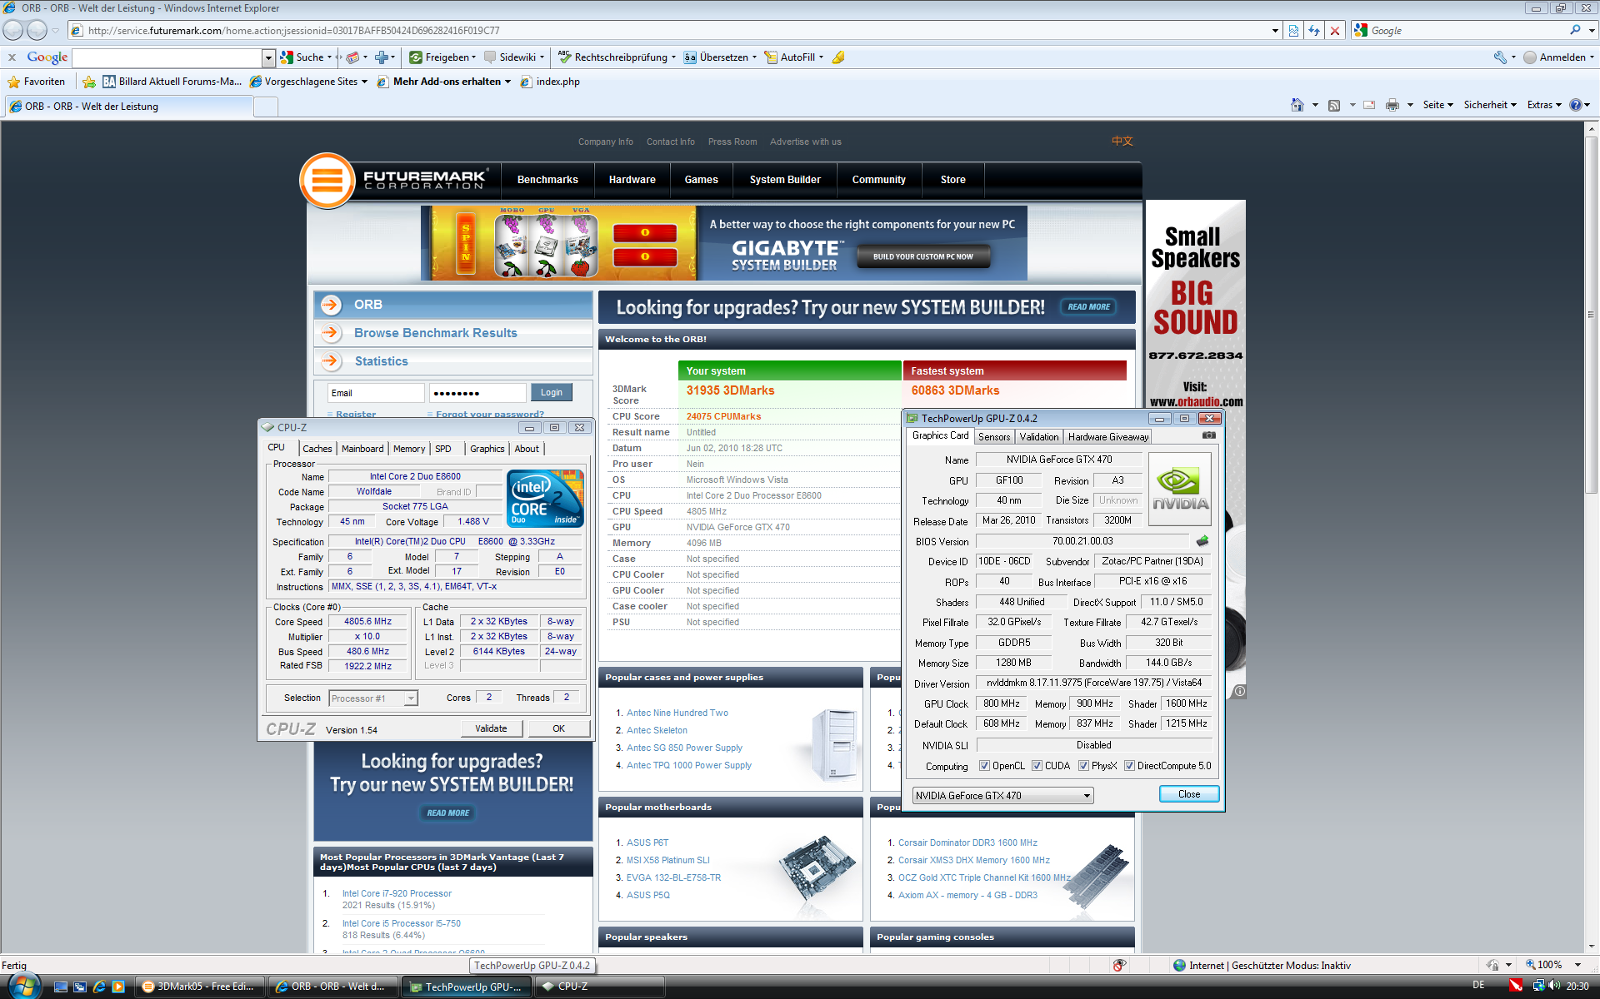Click the red stop loading icon
The image size is (1600, 999).
(x=1334, y=30)
